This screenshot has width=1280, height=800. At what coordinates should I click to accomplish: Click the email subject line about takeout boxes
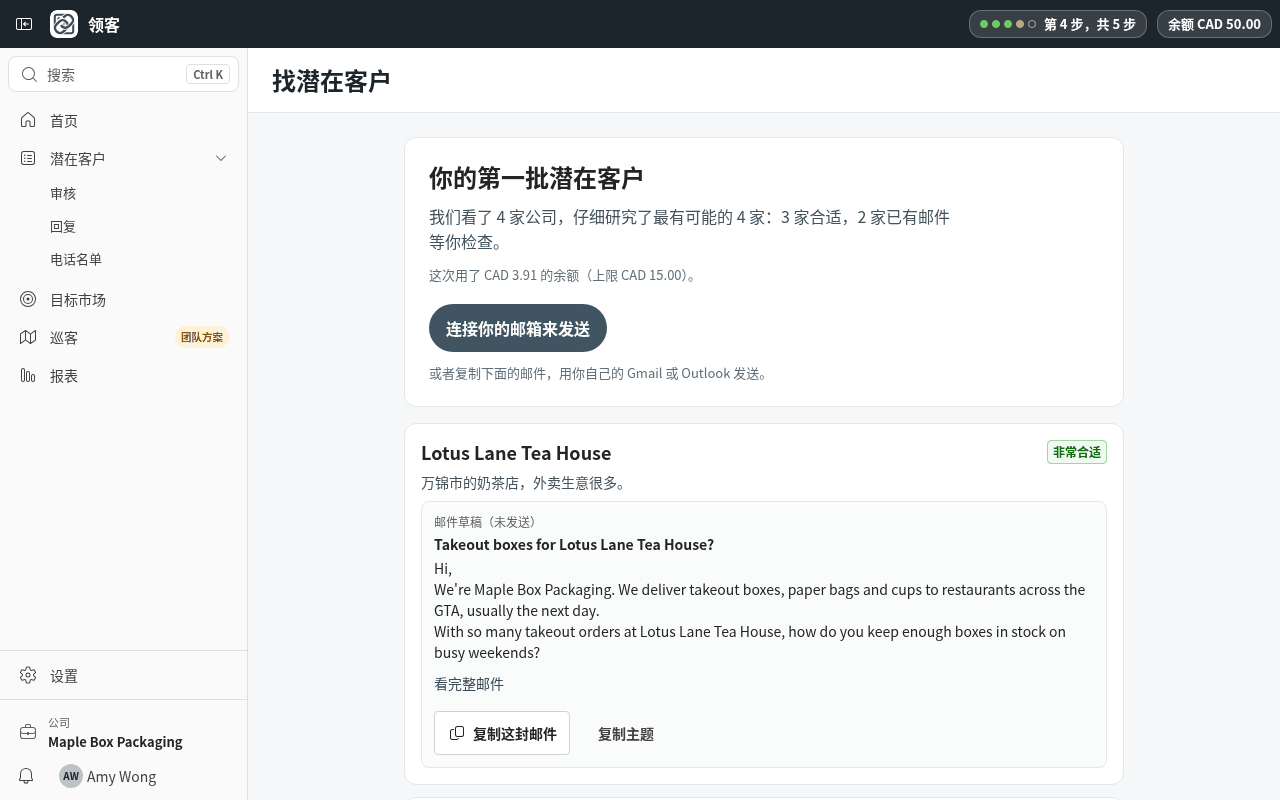point(574,544)
